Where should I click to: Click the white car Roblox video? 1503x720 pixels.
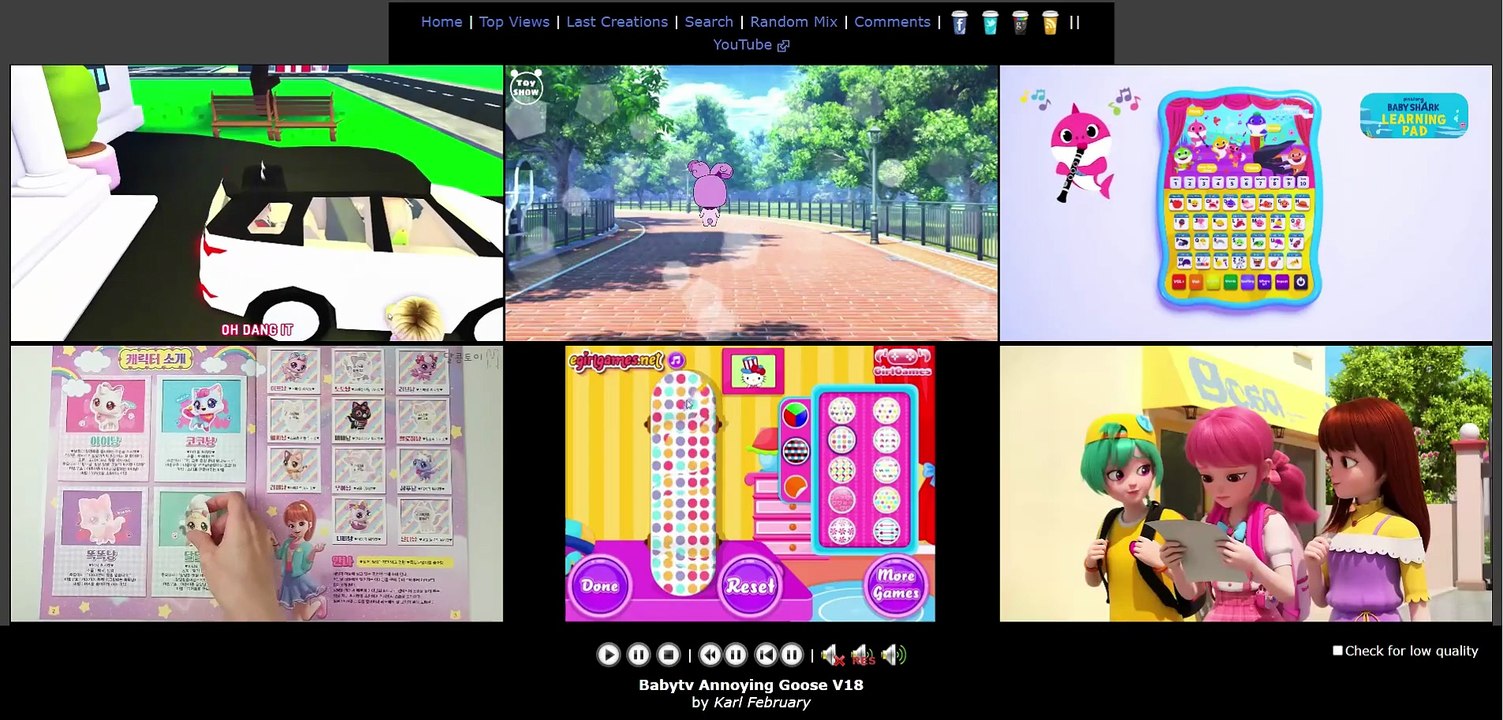[257, 204]
